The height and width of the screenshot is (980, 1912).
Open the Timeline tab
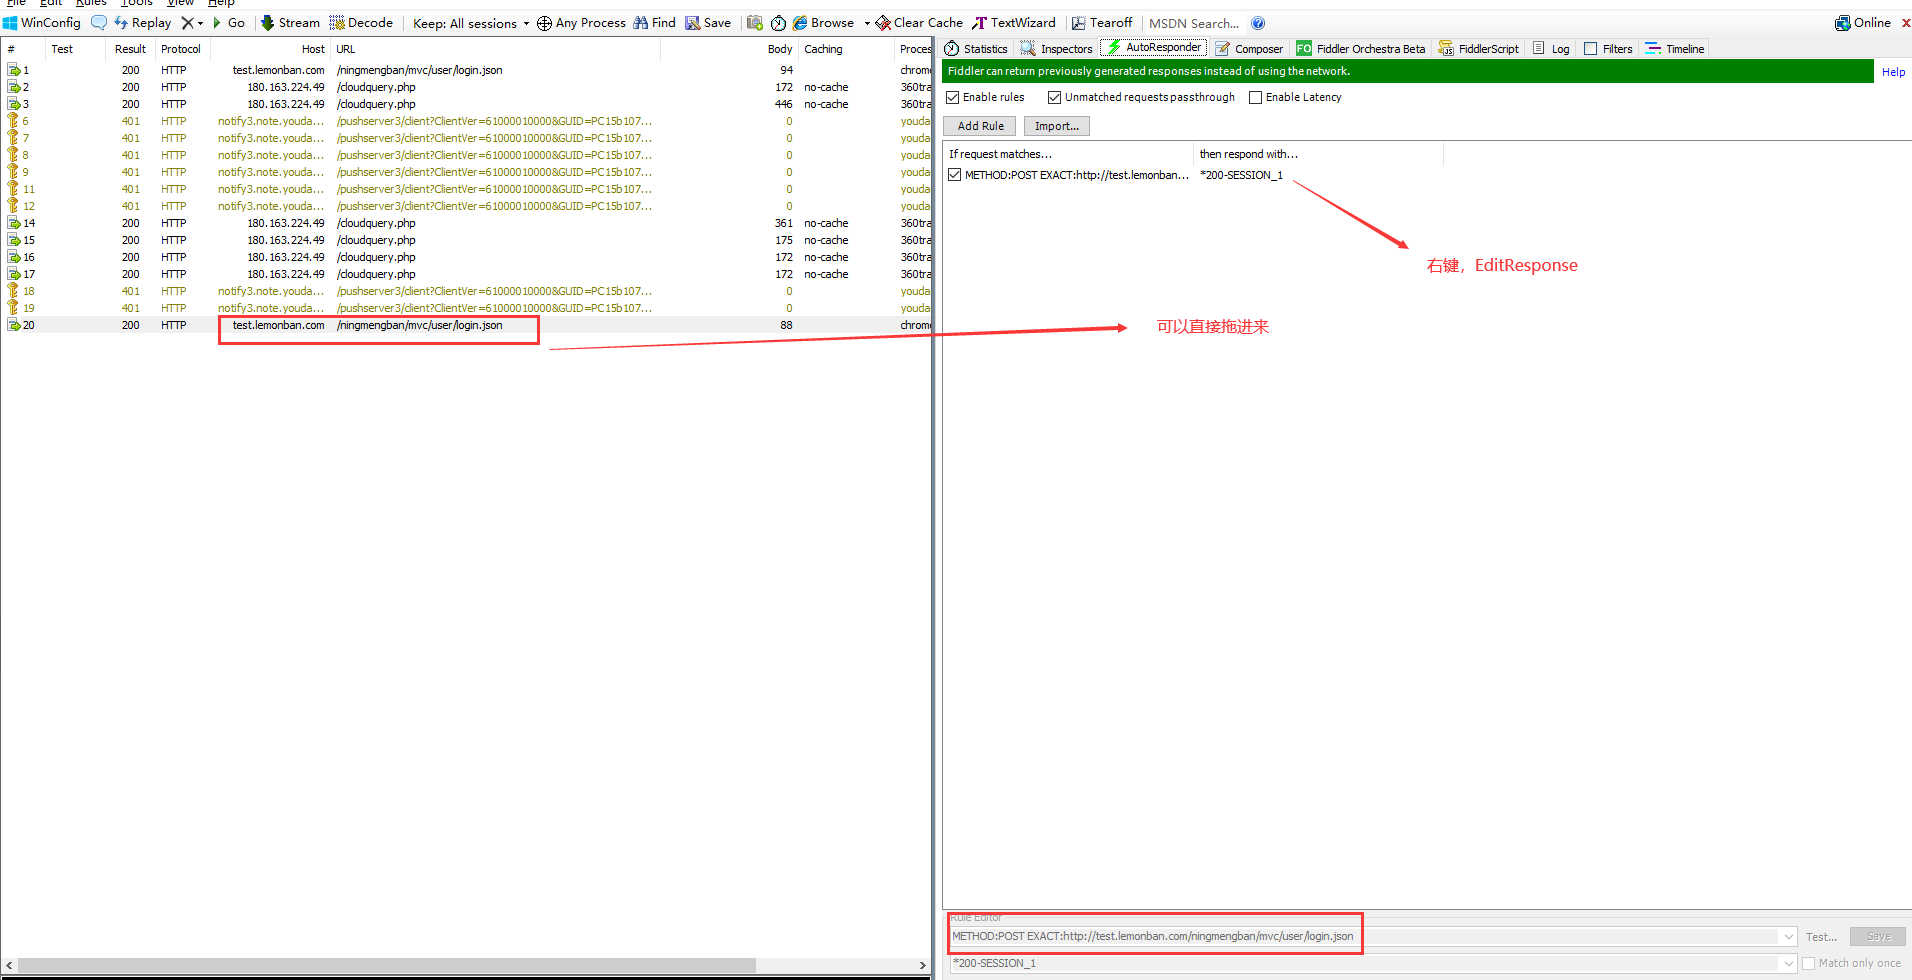tap(1675, 48)
